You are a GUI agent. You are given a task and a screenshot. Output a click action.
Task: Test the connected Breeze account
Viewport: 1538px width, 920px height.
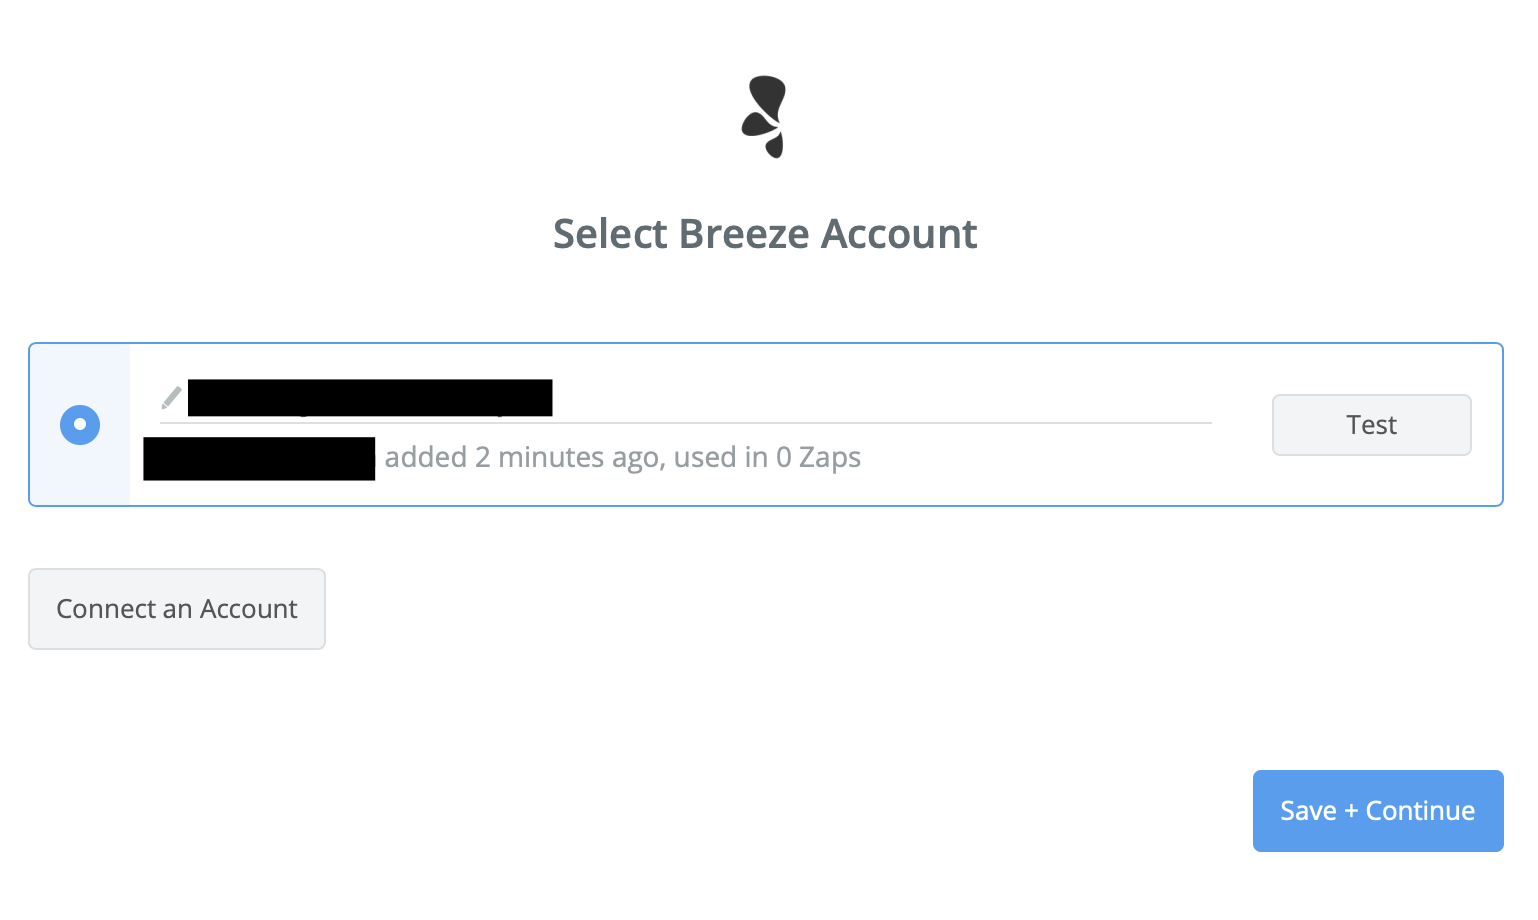(1371, 425)
